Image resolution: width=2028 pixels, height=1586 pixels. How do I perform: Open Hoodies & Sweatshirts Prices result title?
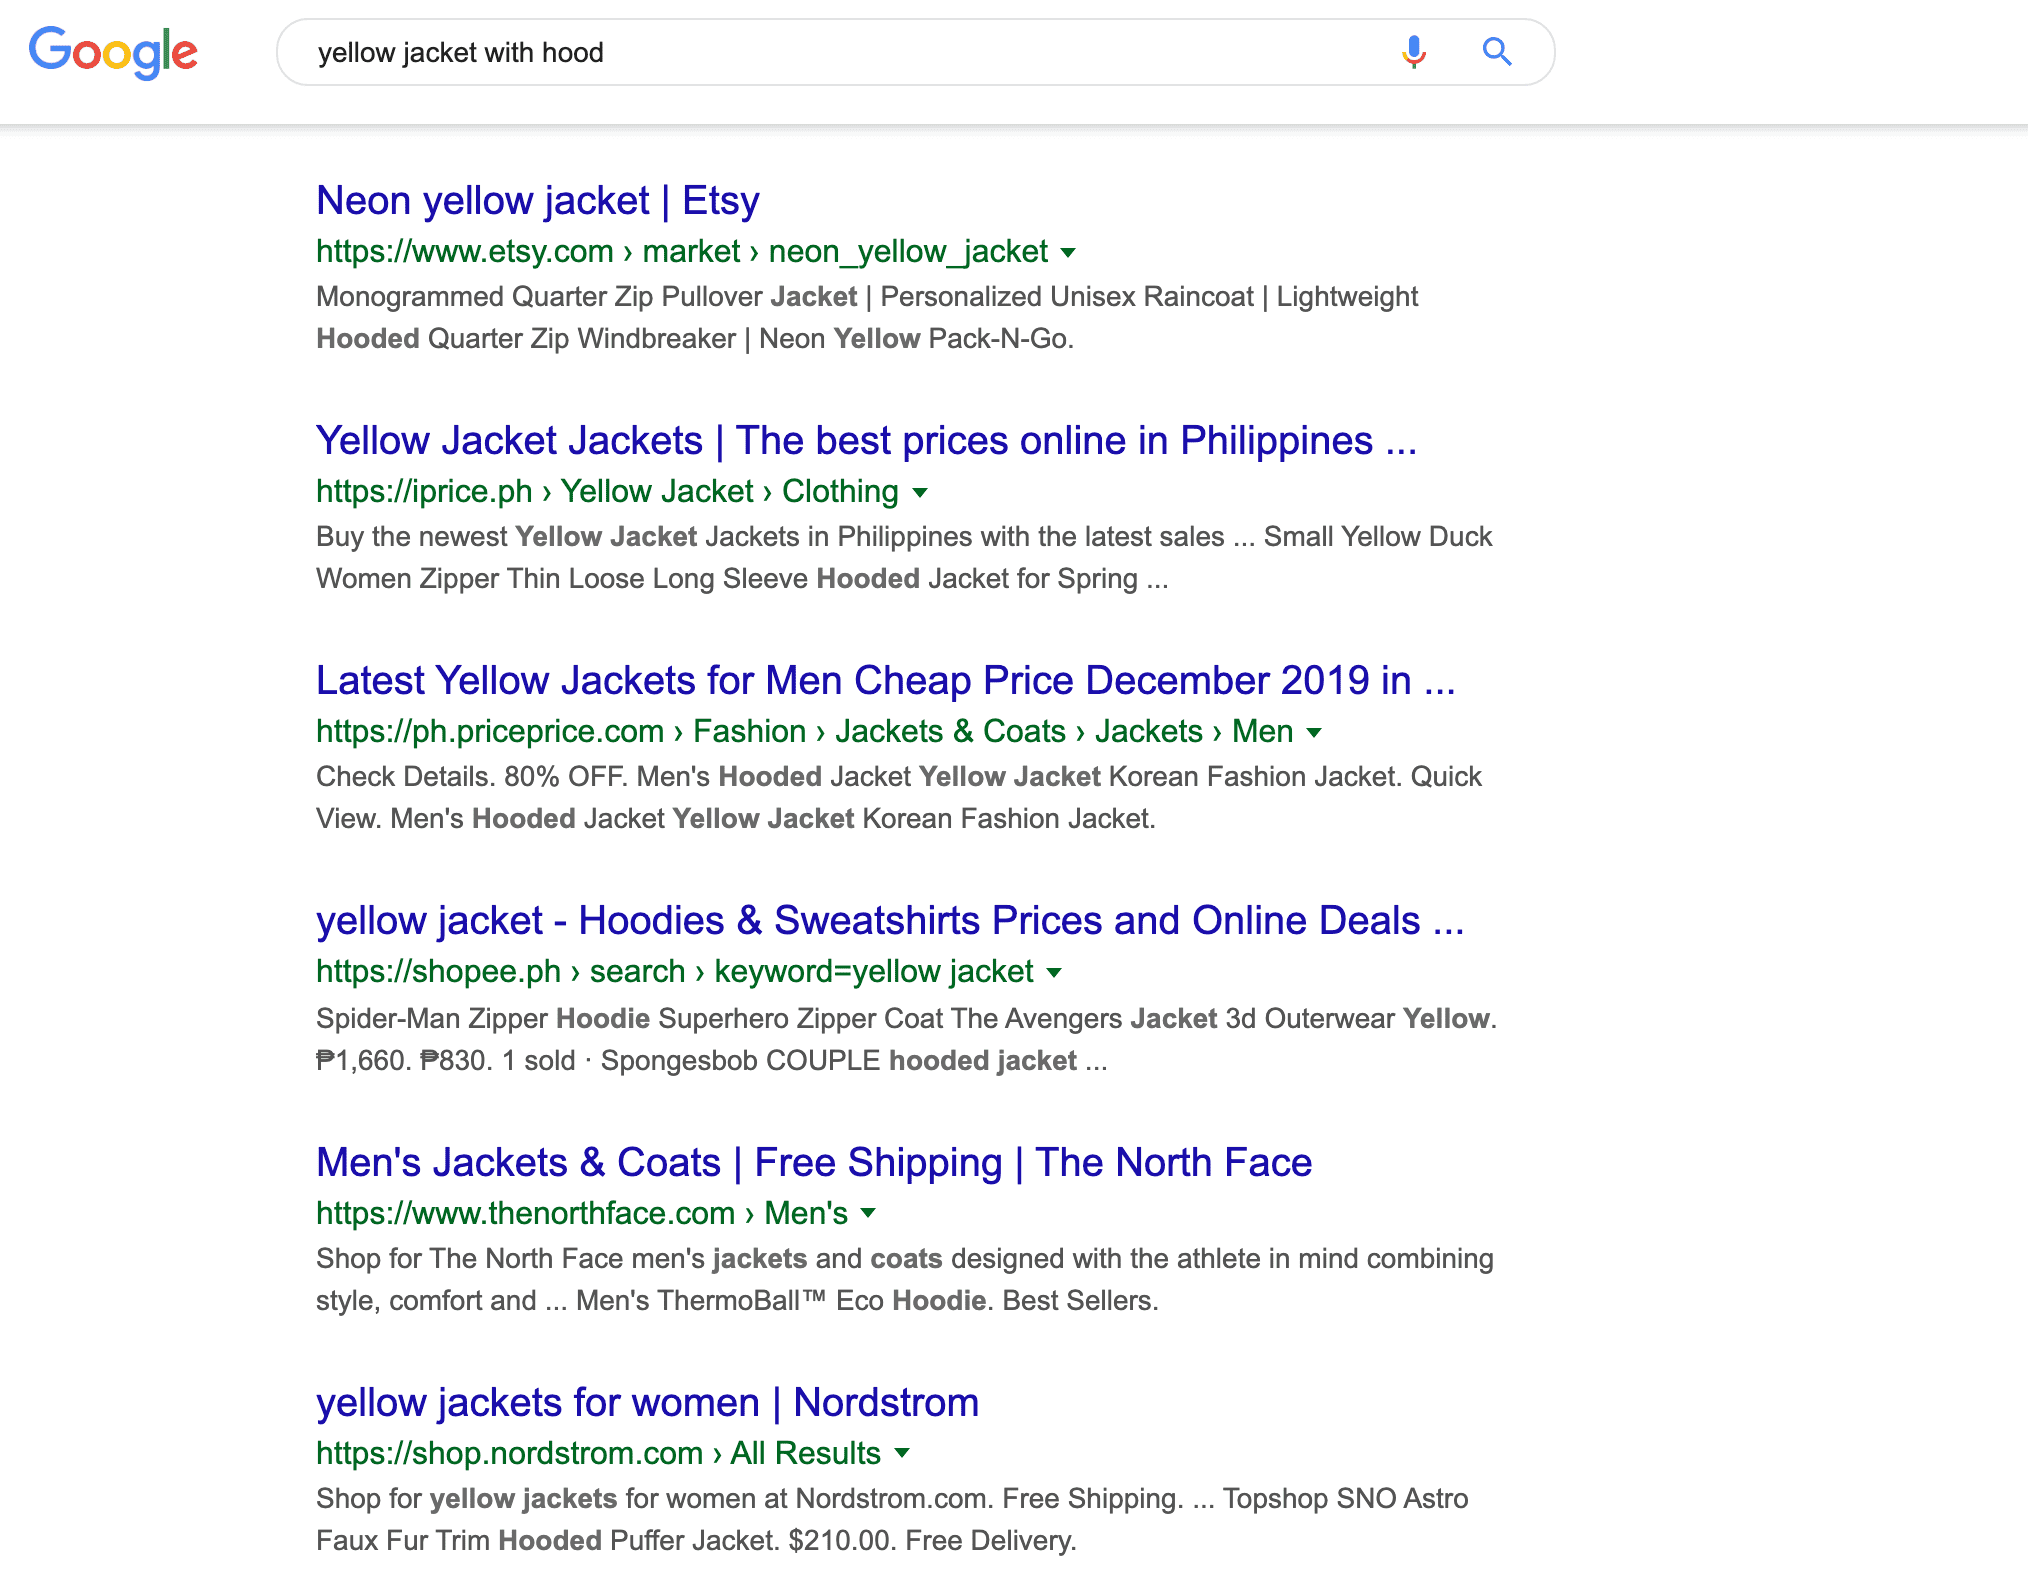[890, 921]
